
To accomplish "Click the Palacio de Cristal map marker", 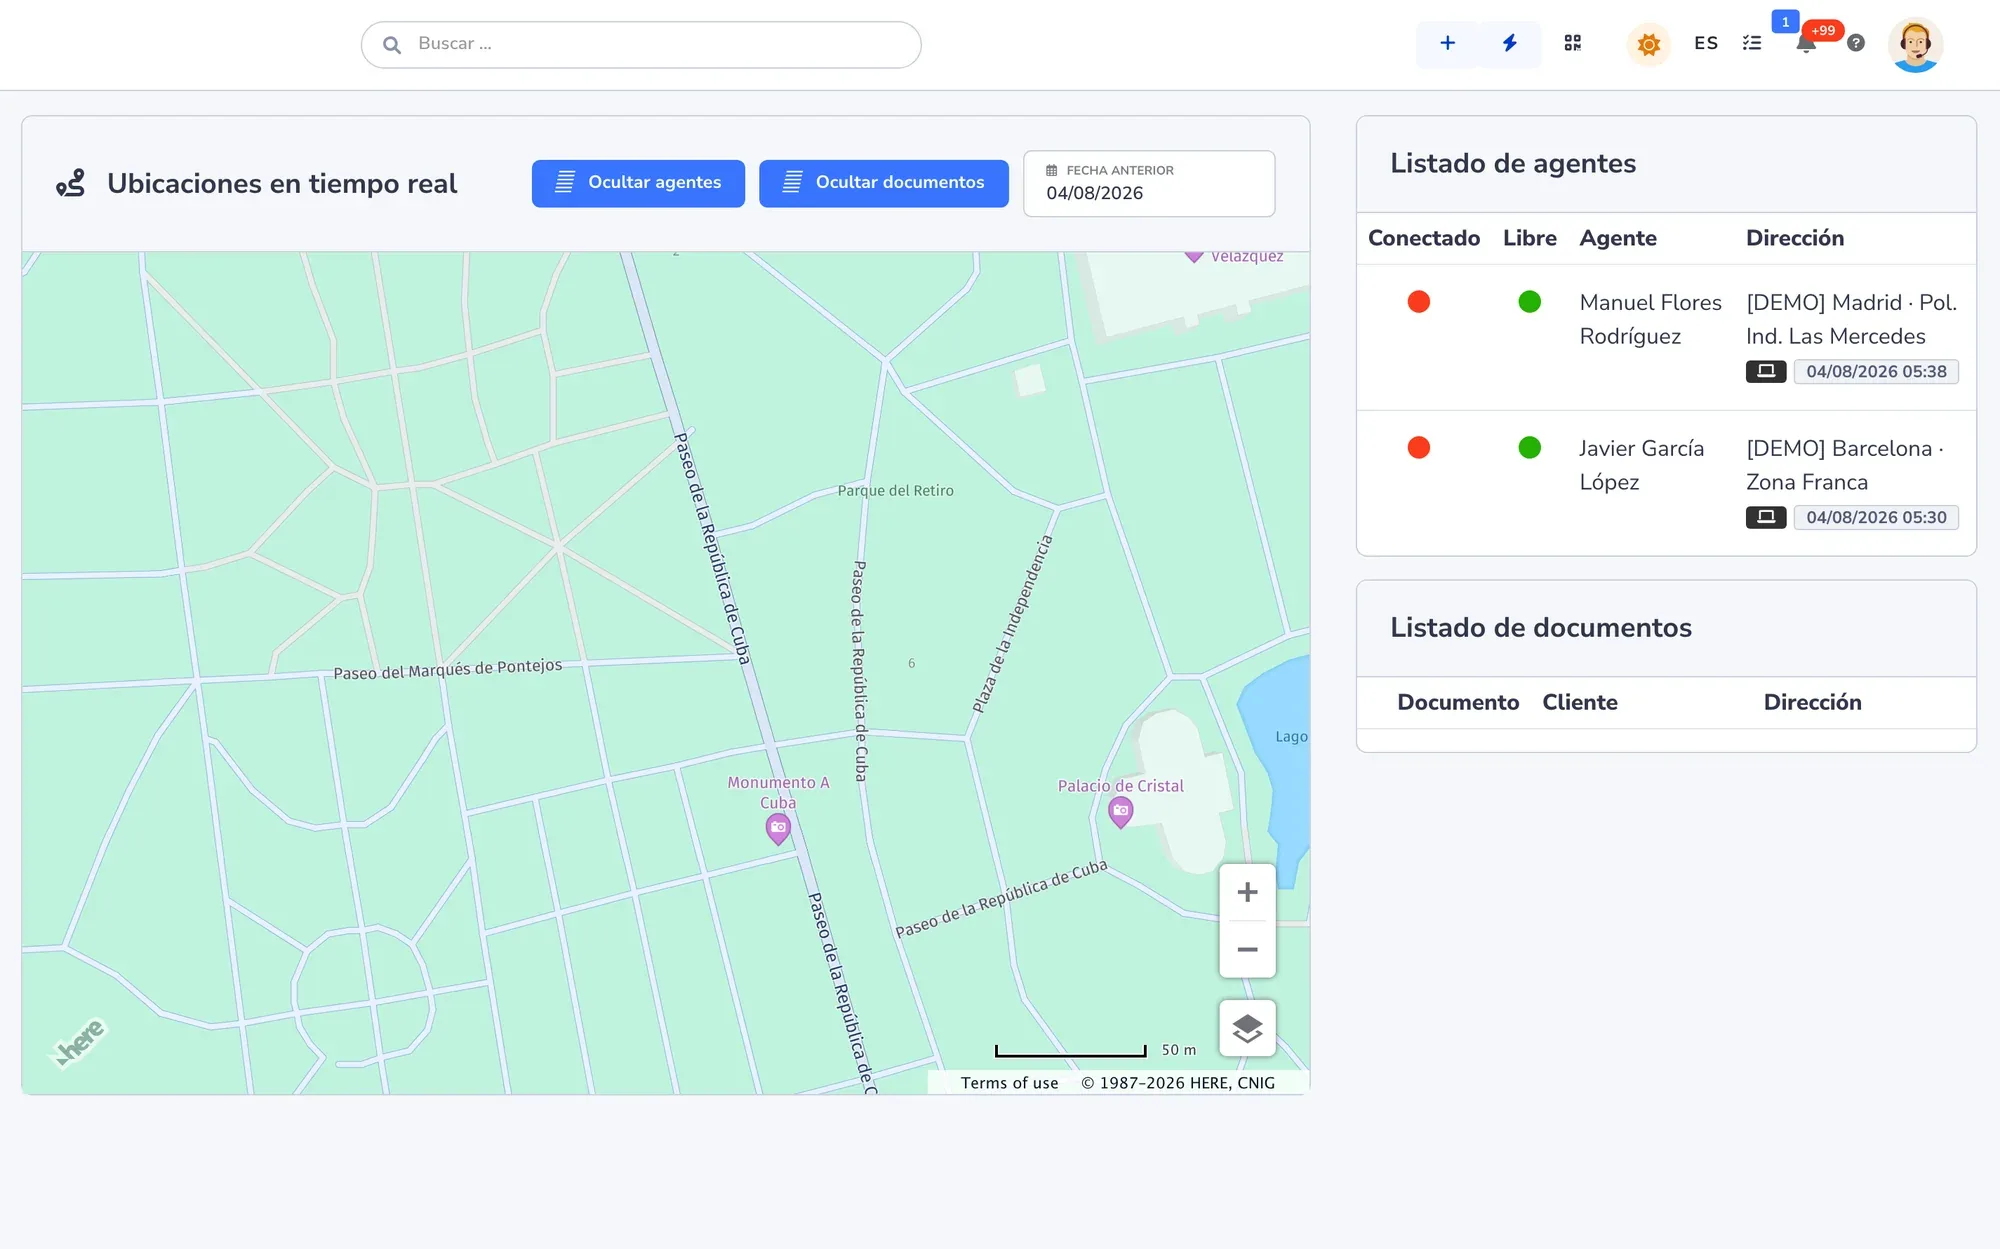I will tap(1121, 812).
